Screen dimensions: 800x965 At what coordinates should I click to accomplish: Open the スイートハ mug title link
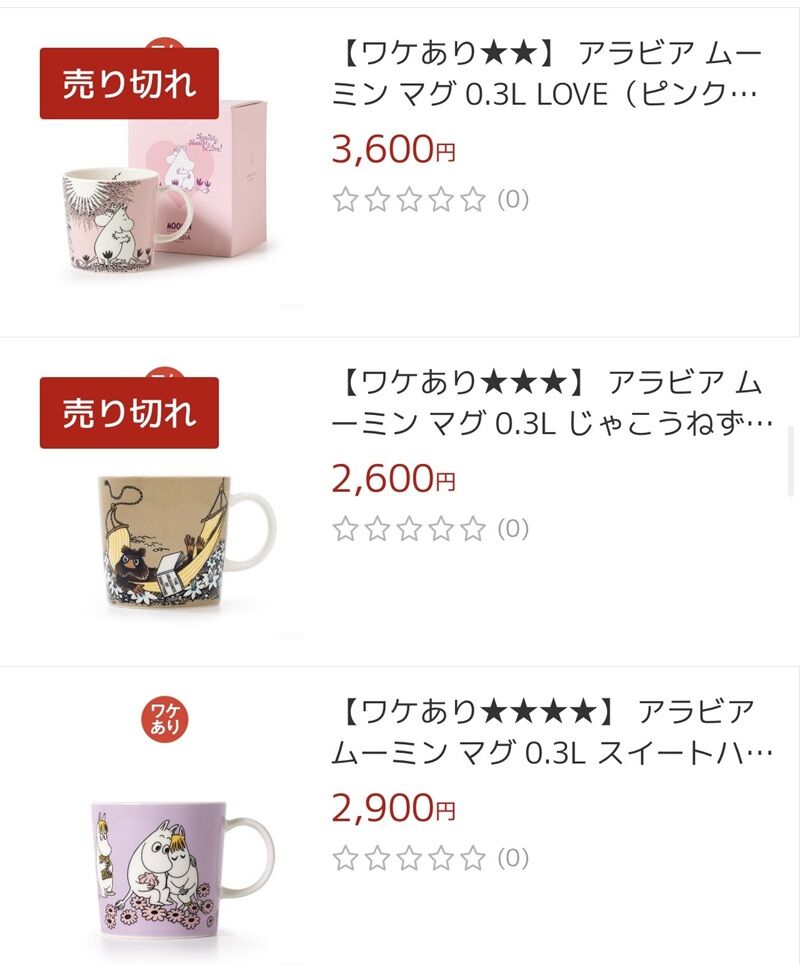551,732
